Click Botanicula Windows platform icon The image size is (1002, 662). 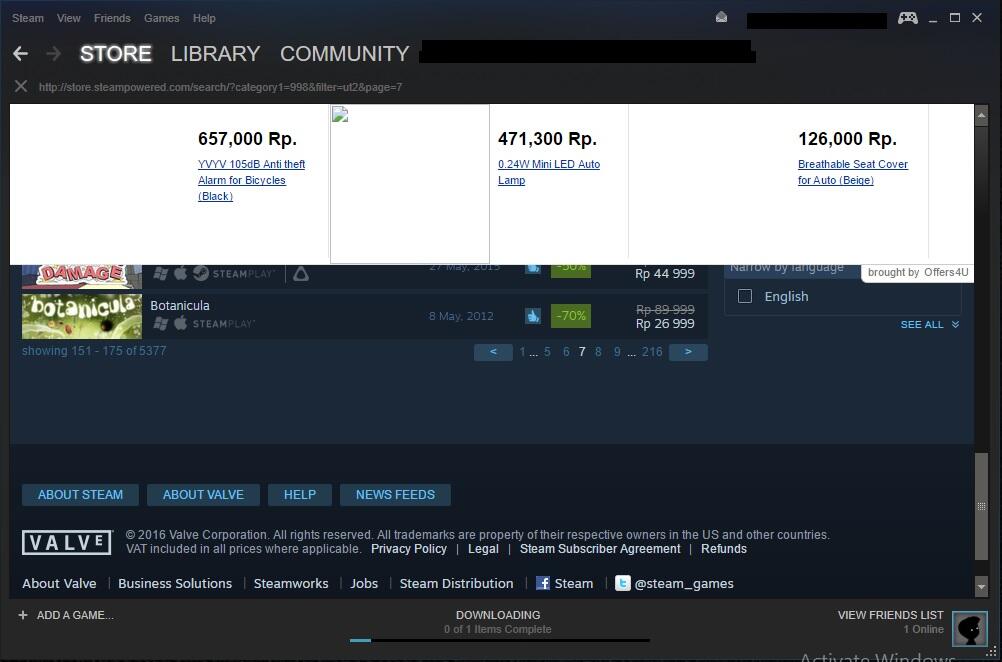(x=160, y=323)
